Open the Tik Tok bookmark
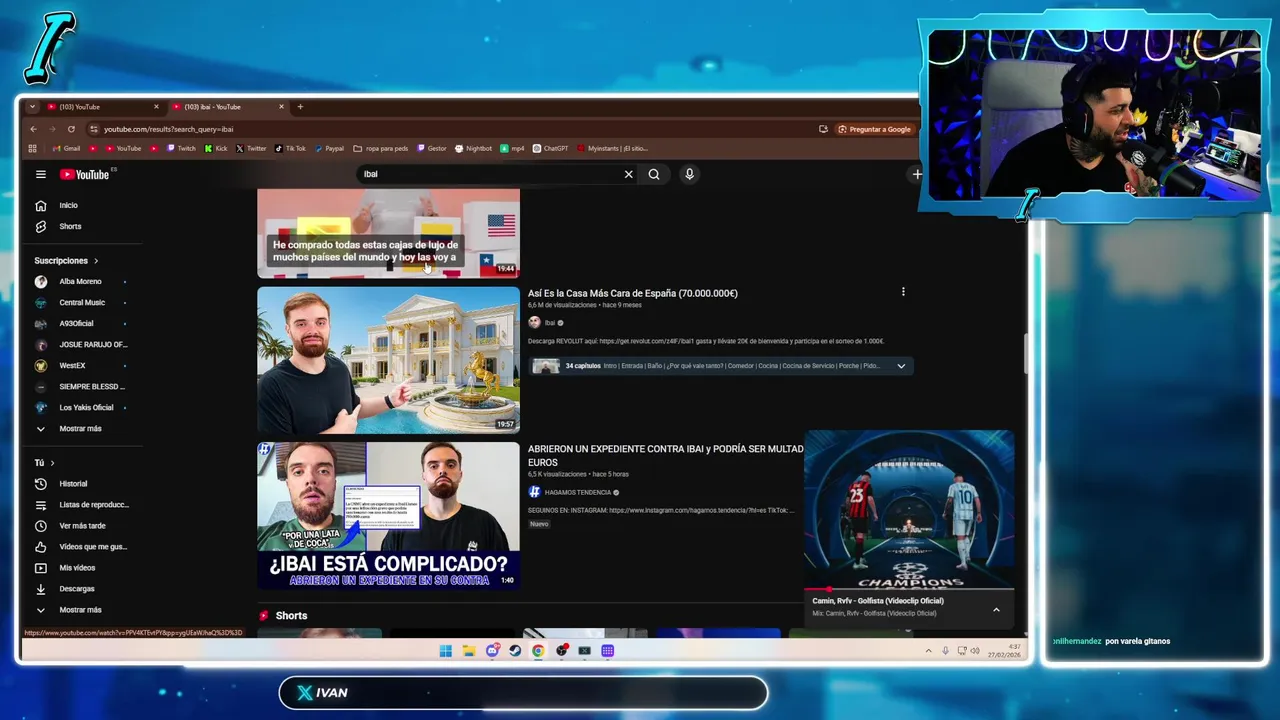 (x=291, y=148)
